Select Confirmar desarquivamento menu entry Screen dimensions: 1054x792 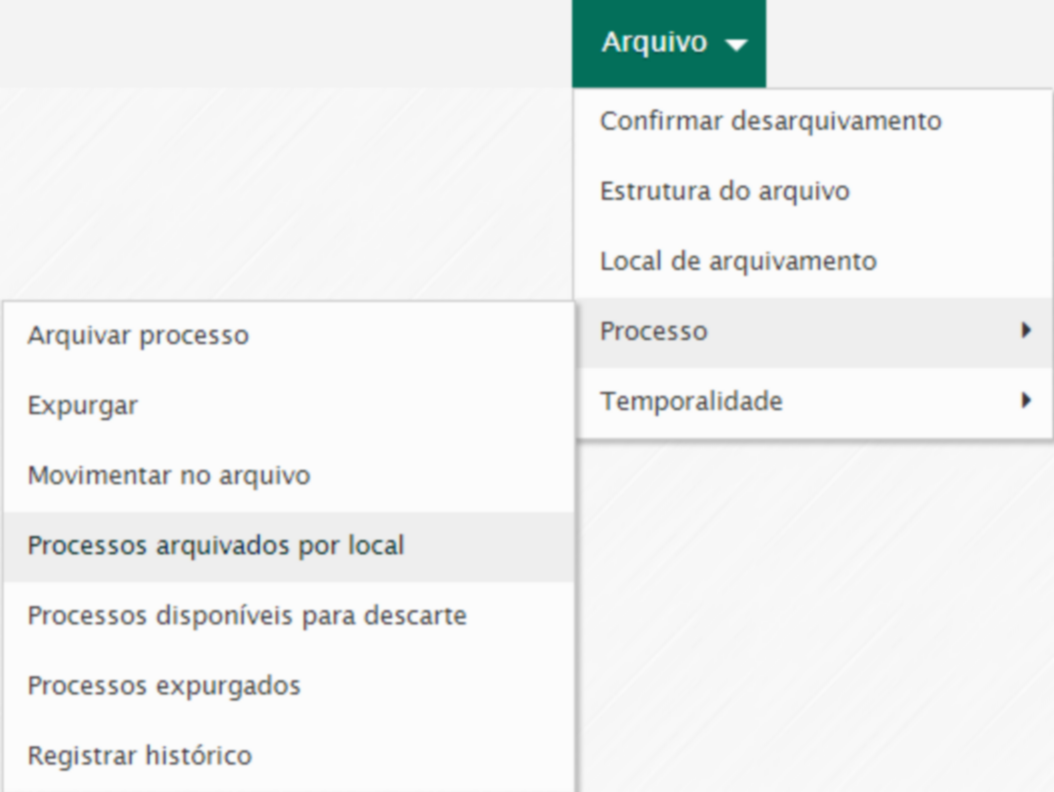coord(813,121)
